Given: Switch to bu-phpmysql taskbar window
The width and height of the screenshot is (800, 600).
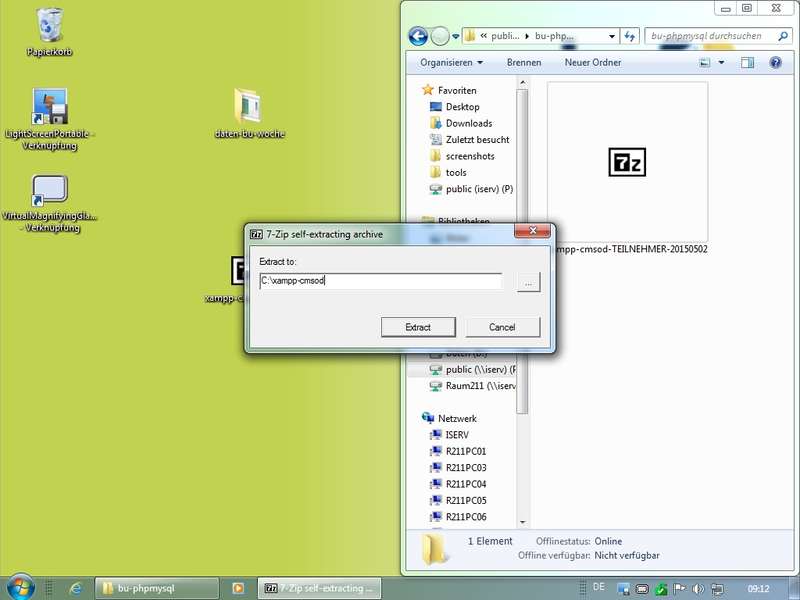Looking at the screenshot, I should coord(157,588).
